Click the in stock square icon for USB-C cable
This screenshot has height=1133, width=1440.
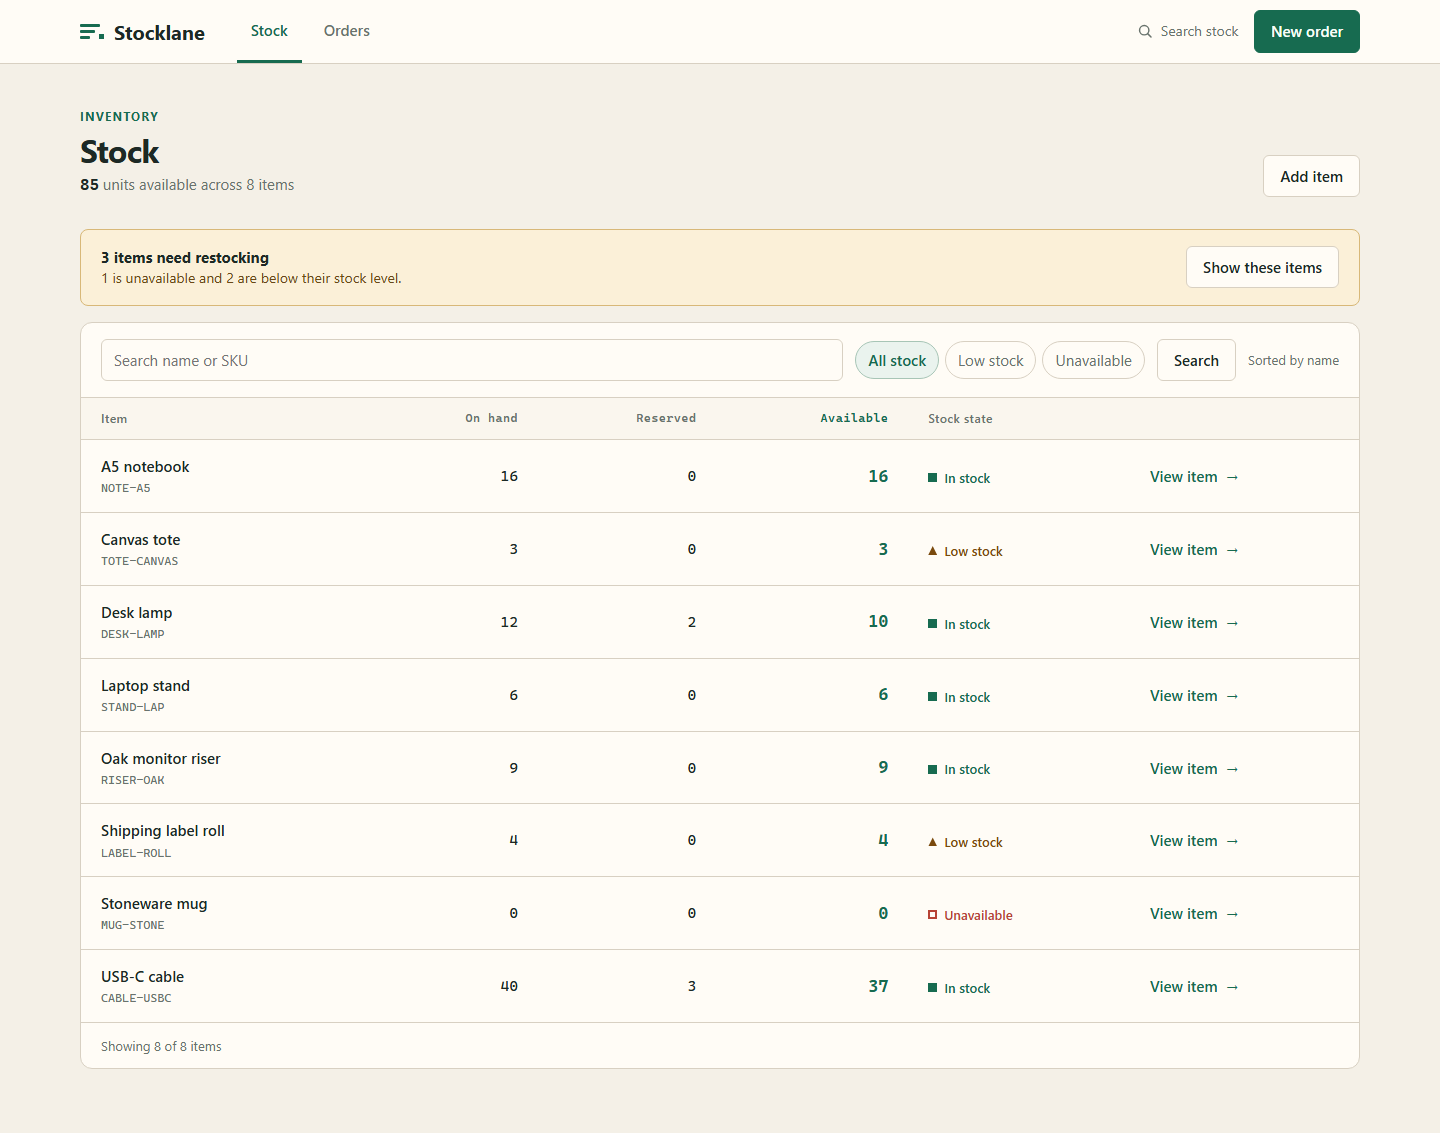pos(933,988)
